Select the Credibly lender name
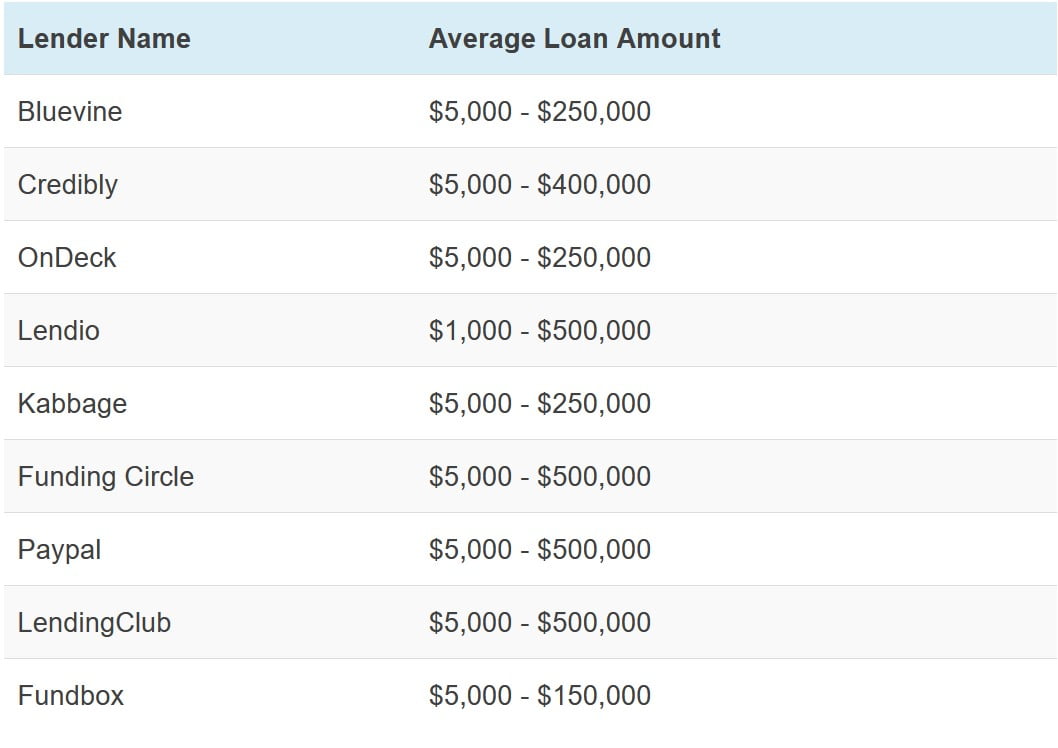Image resolution: width=1058 pixels, height=748 pixels. click(68, 185)
